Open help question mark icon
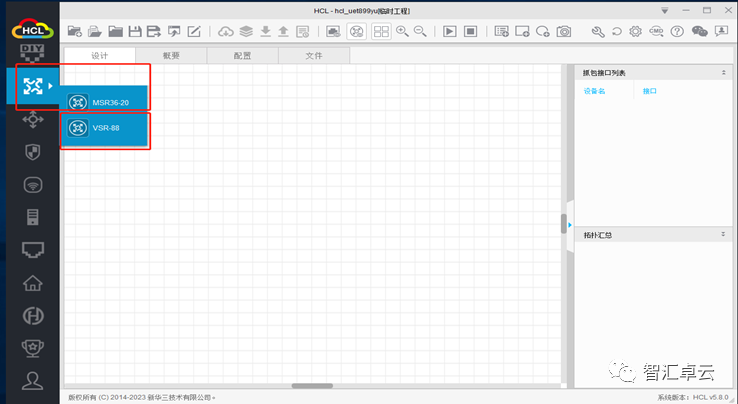Screen dimensions: 738x404 coord(677,32)
